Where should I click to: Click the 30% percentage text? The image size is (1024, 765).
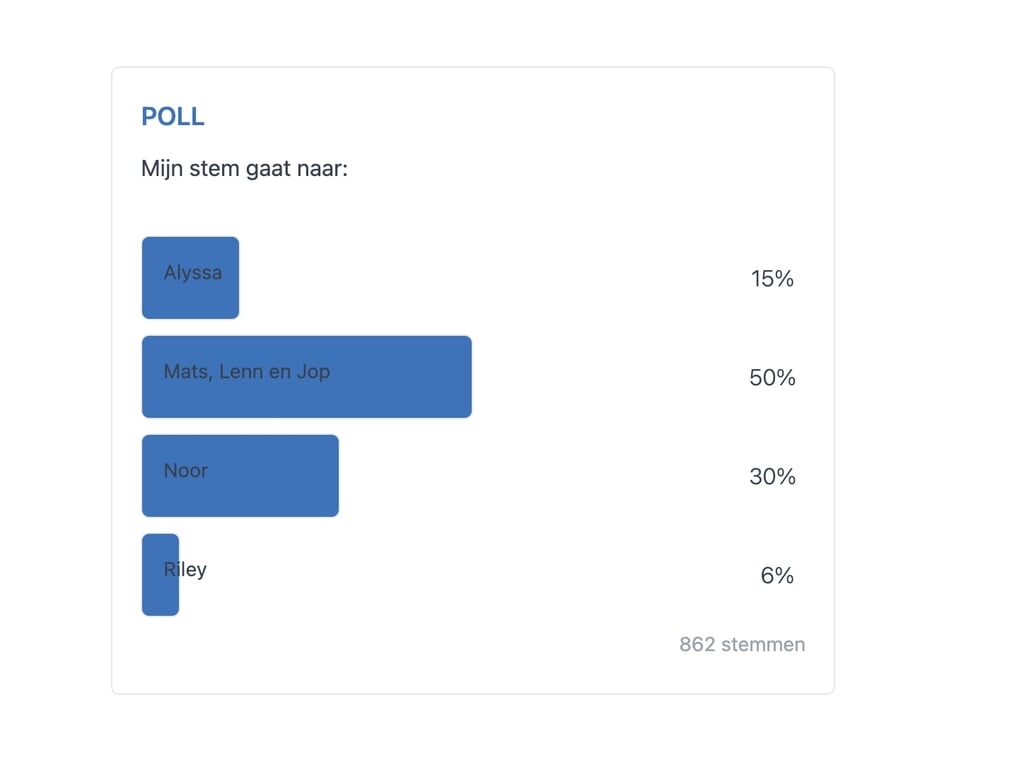click(772, 477)
